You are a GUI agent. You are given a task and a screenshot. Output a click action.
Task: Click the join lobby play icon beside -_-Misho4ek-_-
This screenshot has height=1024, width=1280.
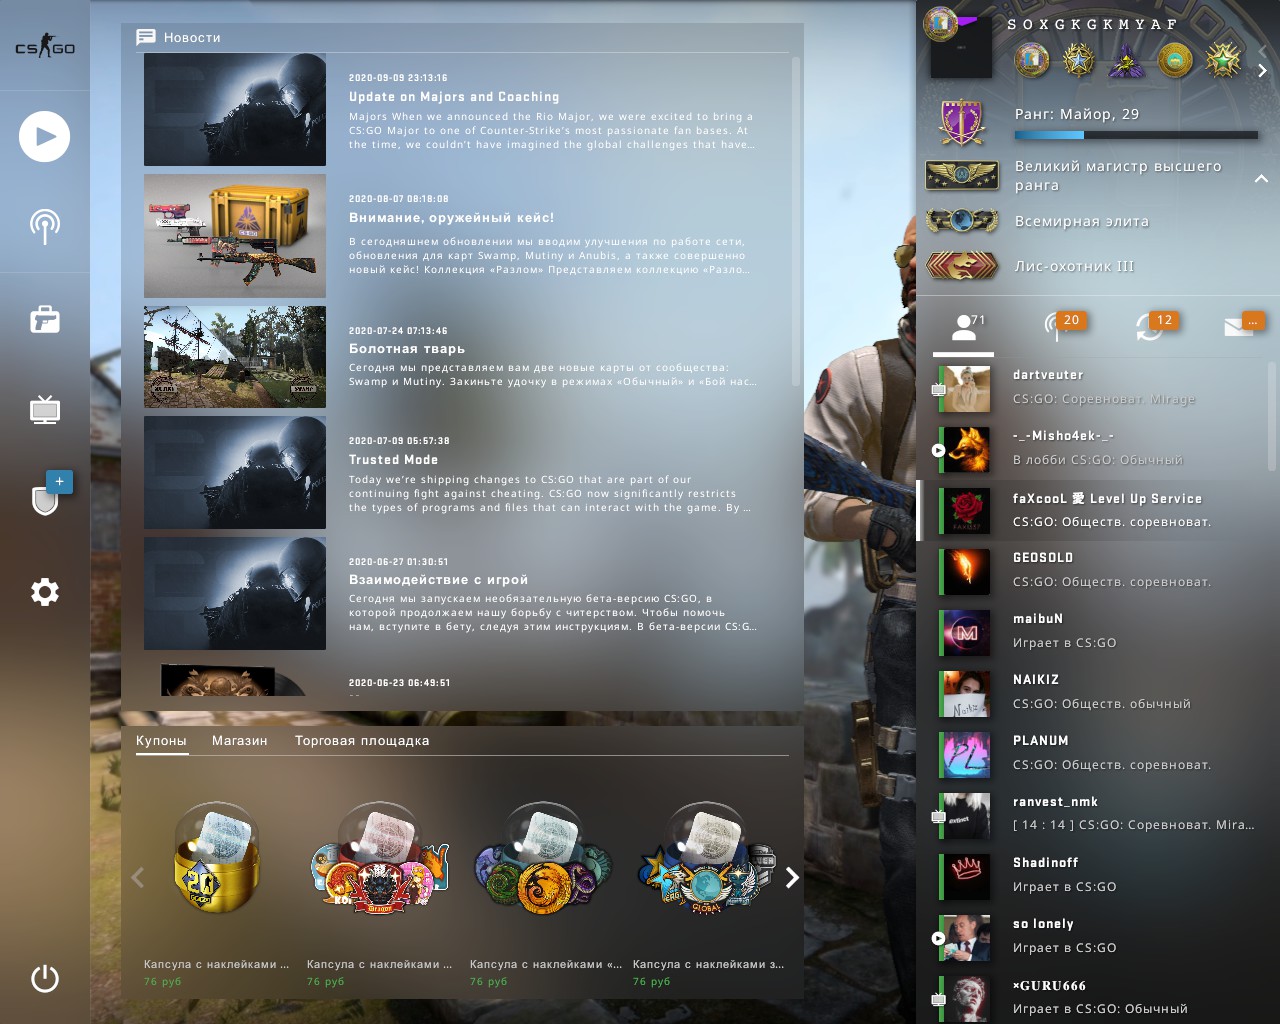938,450
